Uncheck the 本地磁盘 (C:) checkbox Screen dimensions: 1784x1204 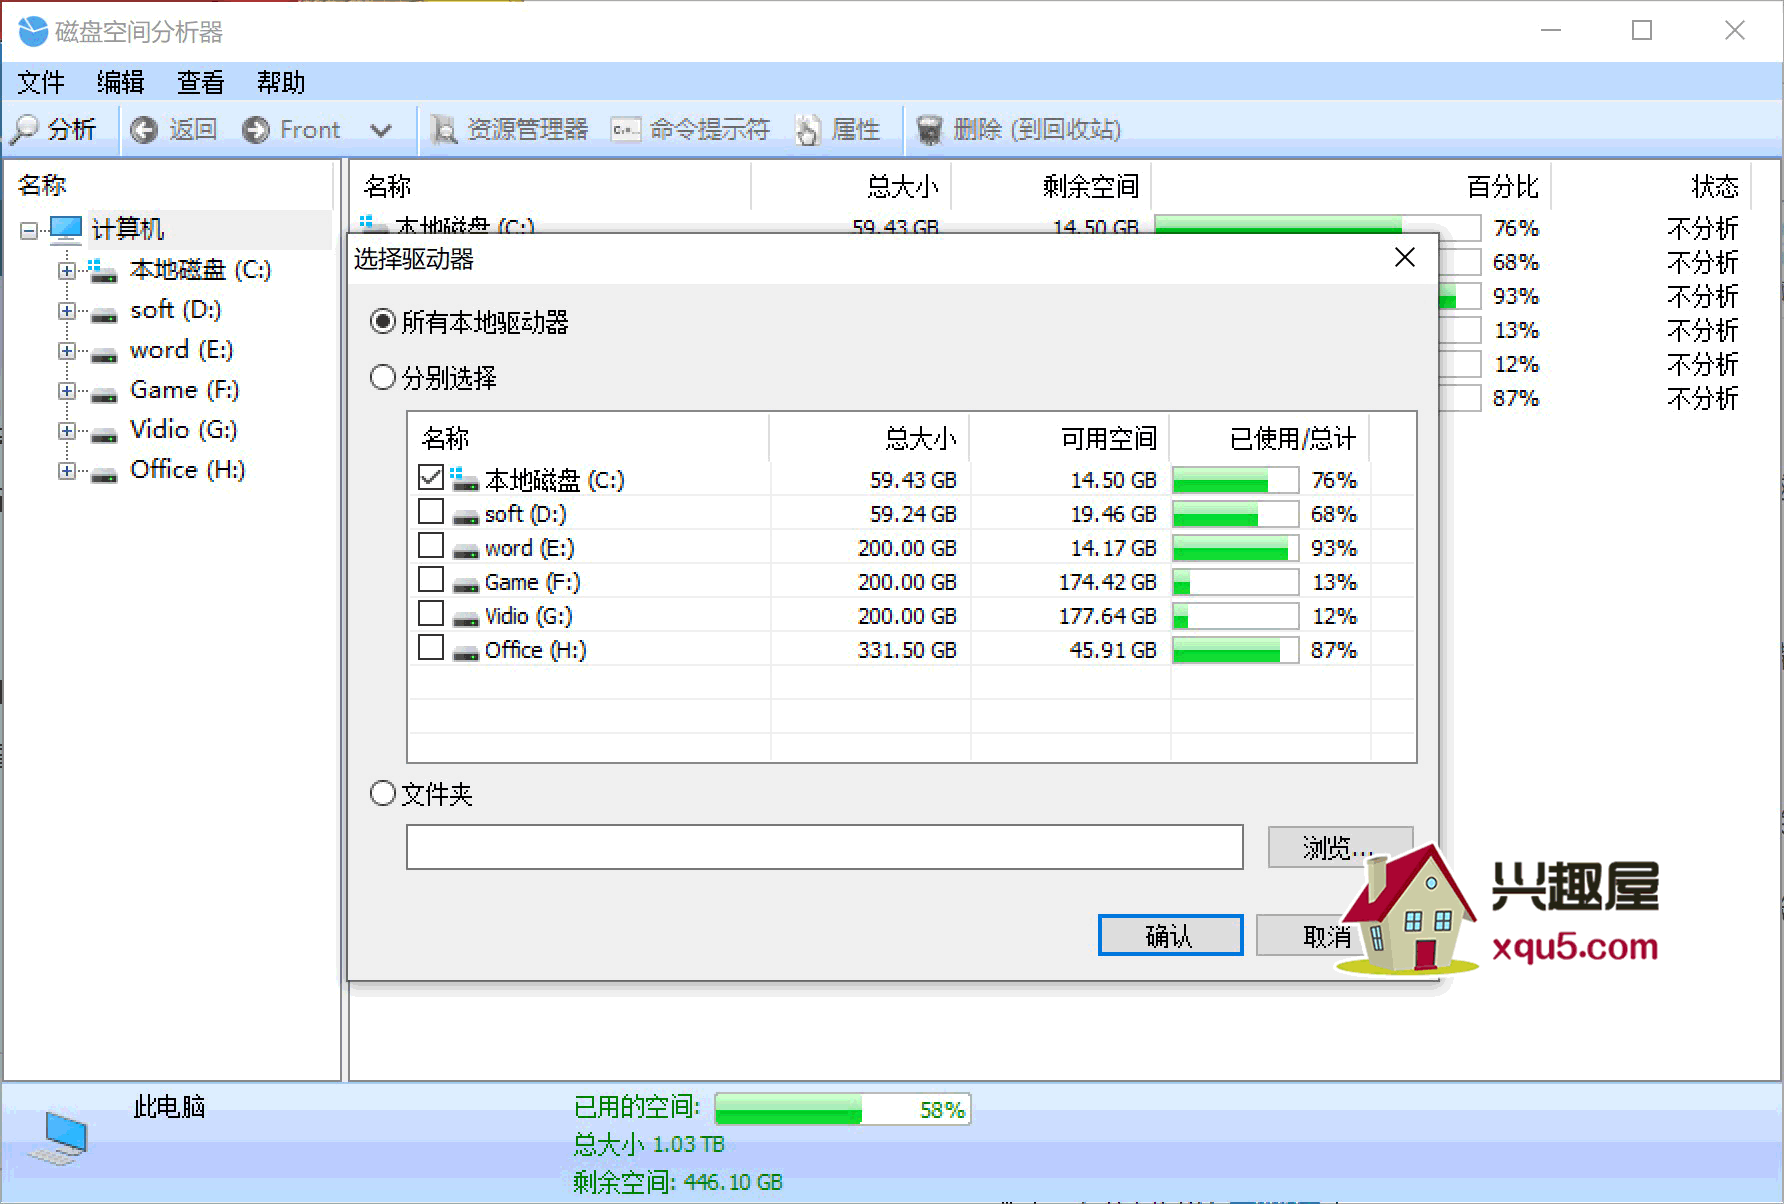[431, 478]
